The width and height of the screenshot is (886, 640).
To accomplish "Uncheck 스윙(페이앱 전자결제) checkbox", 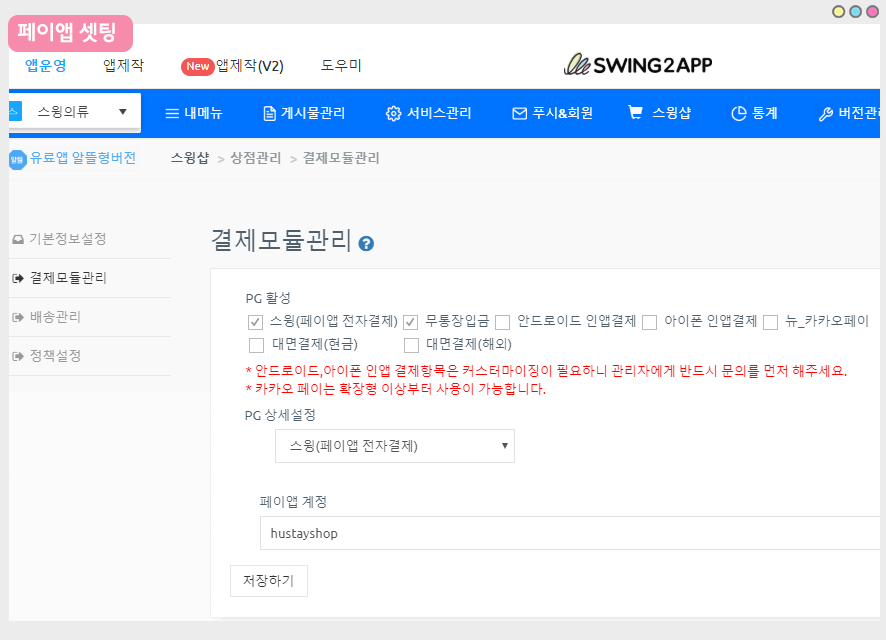I will tap(255, 322).
